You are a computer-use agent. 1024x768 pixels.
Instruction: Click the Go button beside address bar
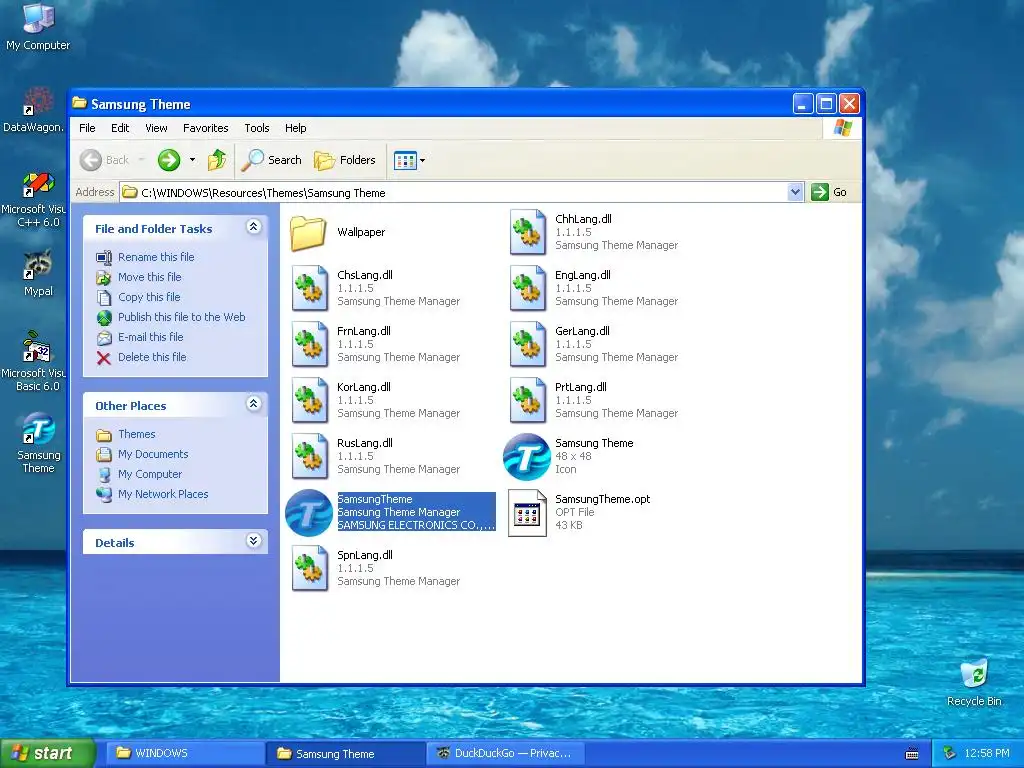tap(829, 192)
